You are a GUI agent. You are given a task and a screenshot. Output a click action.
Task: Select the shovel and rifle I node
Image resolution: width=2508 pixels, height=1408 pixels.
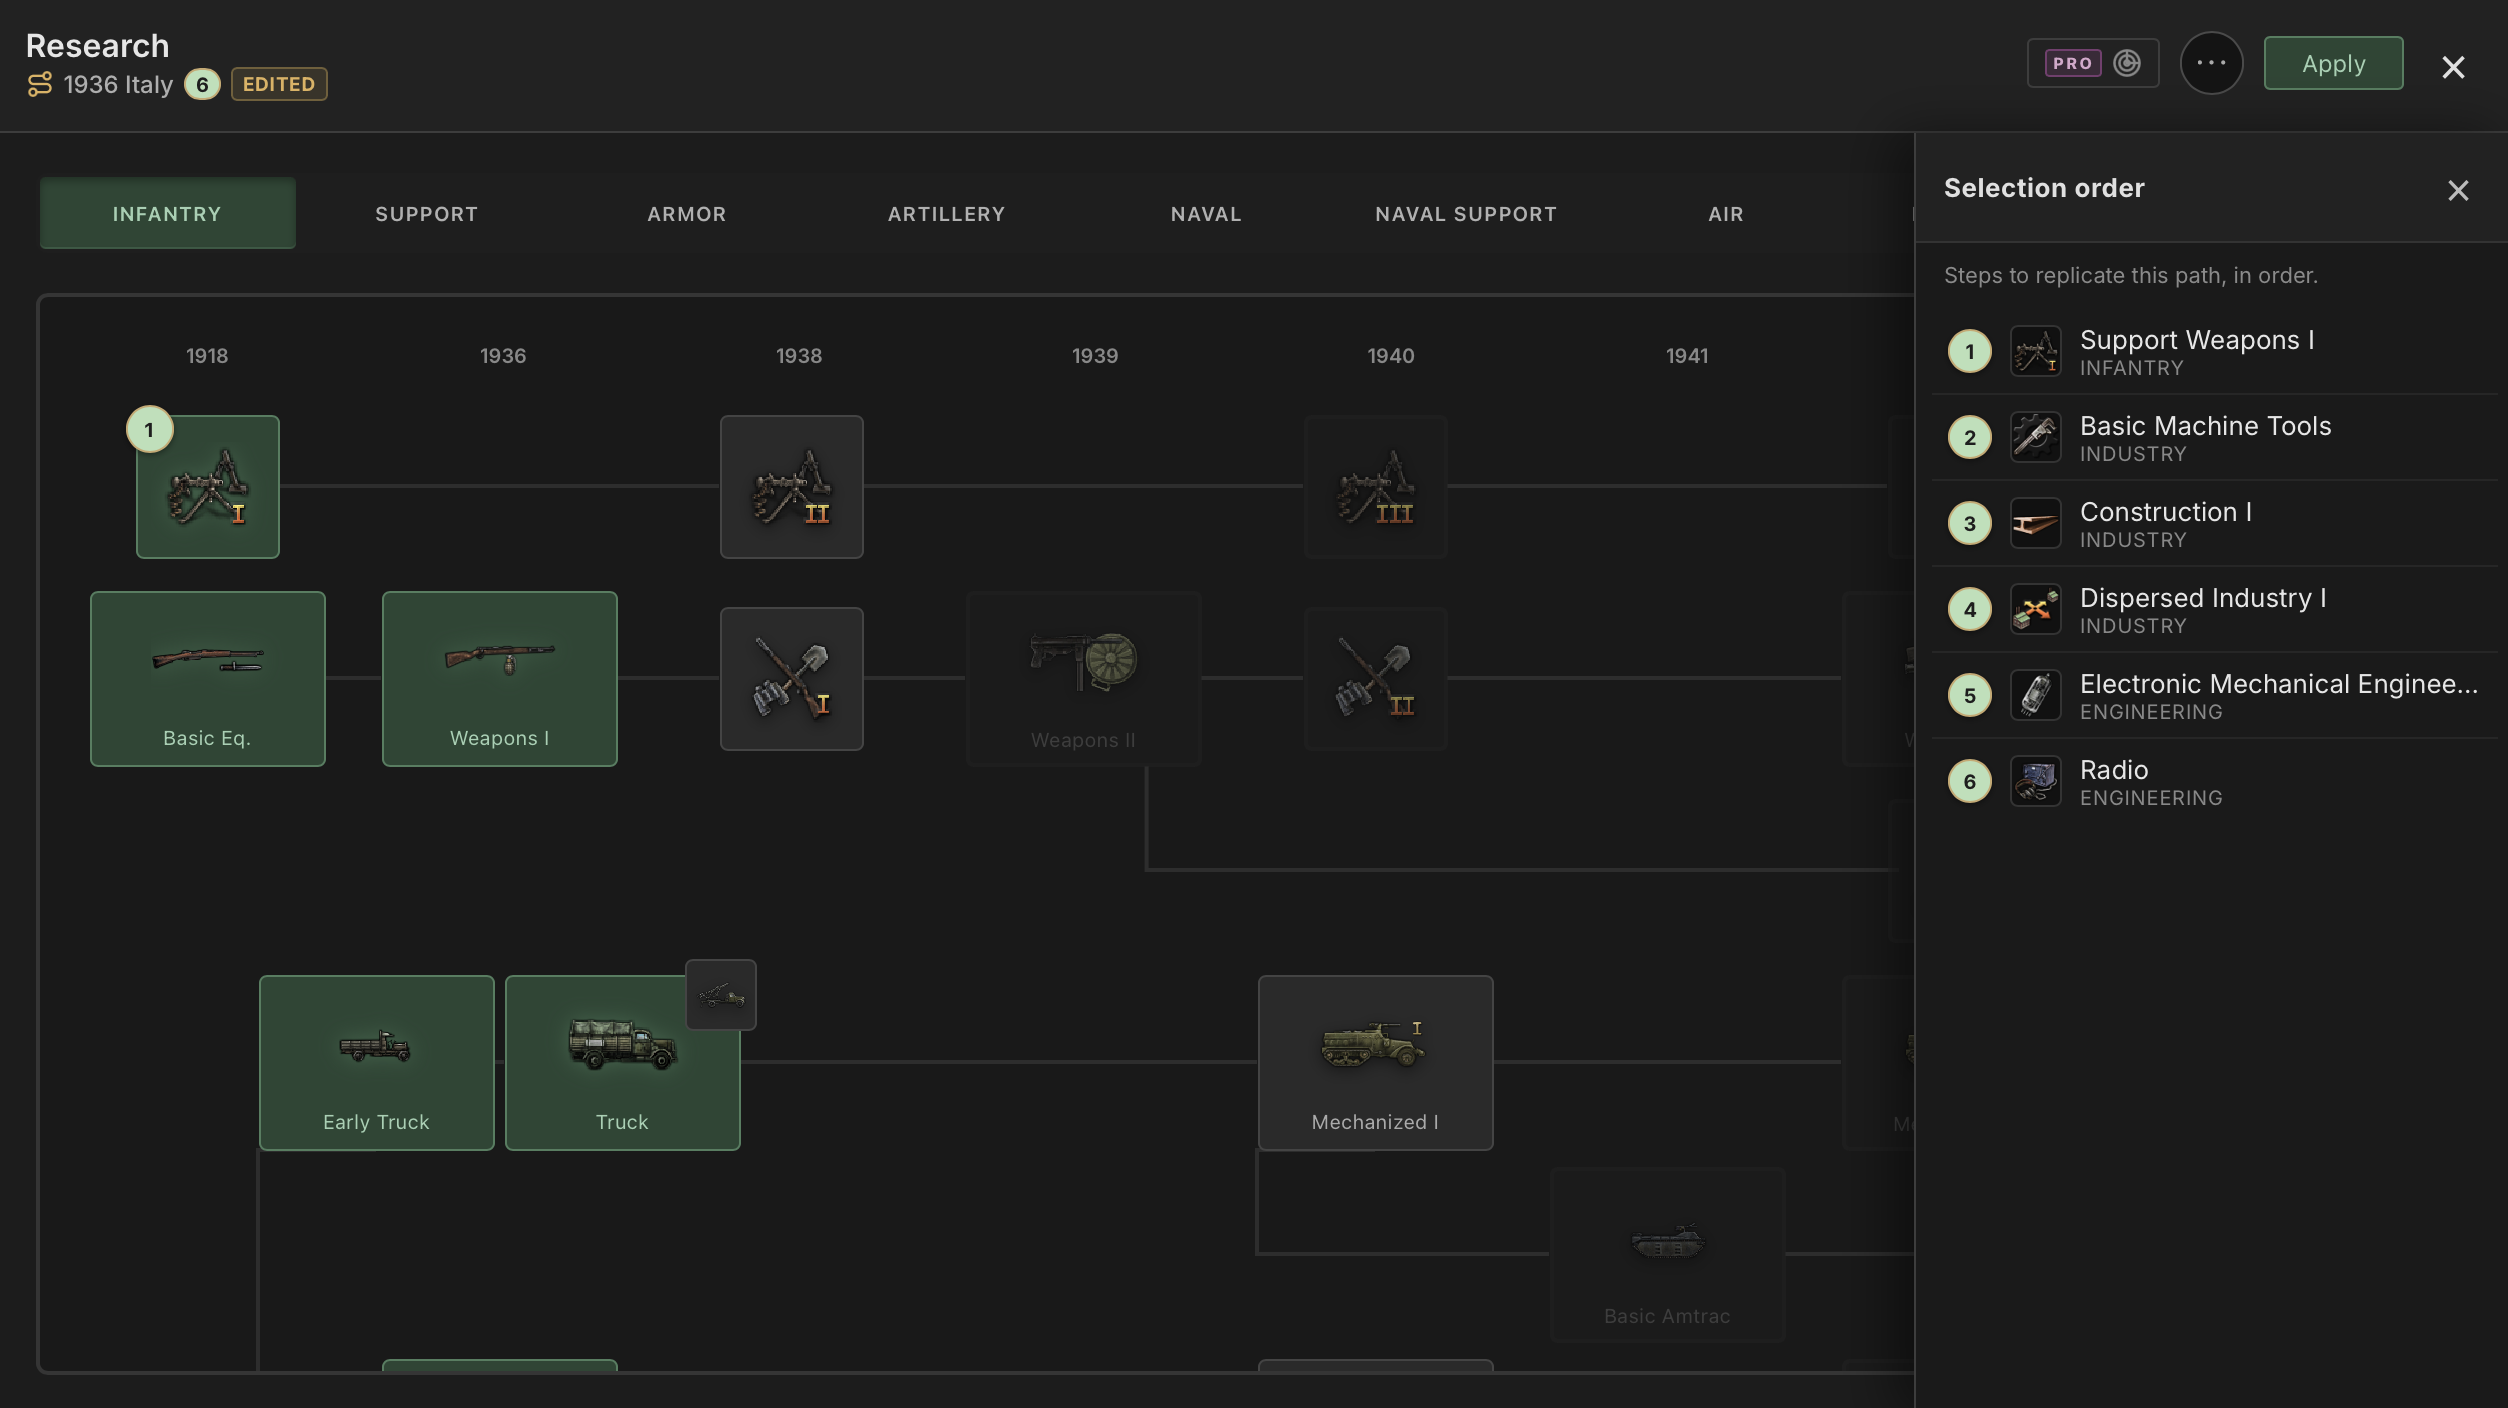[792, 679]
